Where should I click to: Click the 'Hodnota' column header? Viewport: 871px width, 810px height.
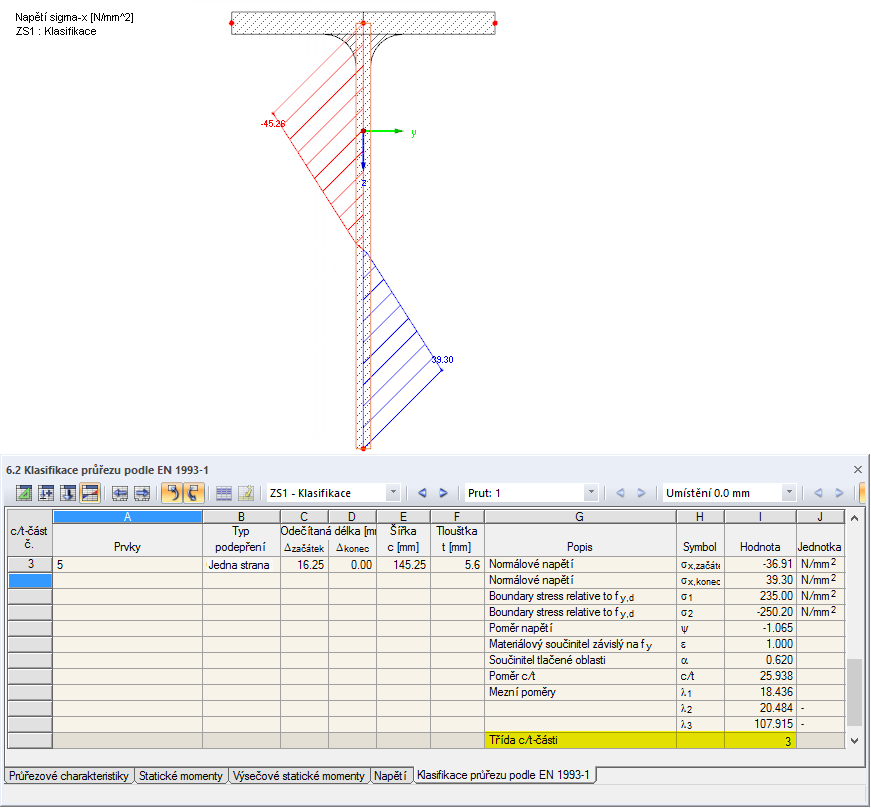click(x=760, y=547)
